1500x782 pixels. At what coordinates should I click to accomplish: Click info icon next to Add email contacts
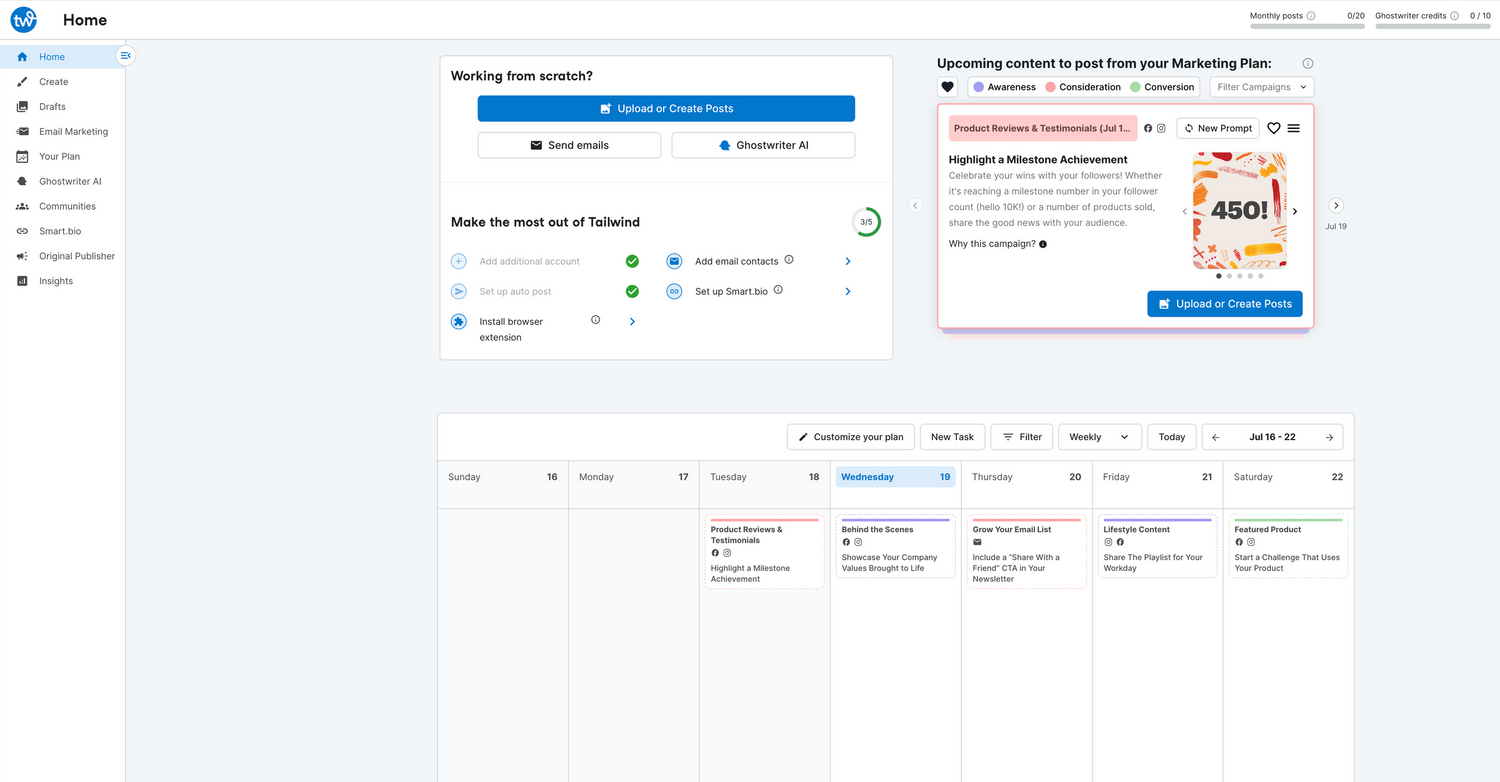pos(789,260)
